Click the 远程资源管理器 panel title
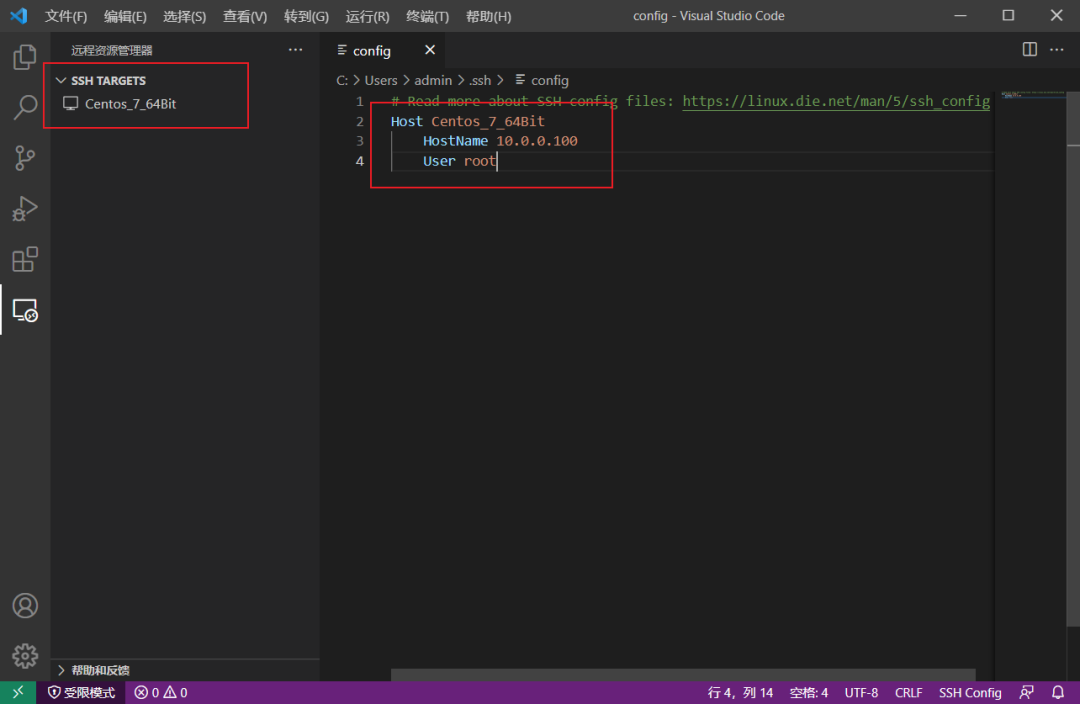 112,50
